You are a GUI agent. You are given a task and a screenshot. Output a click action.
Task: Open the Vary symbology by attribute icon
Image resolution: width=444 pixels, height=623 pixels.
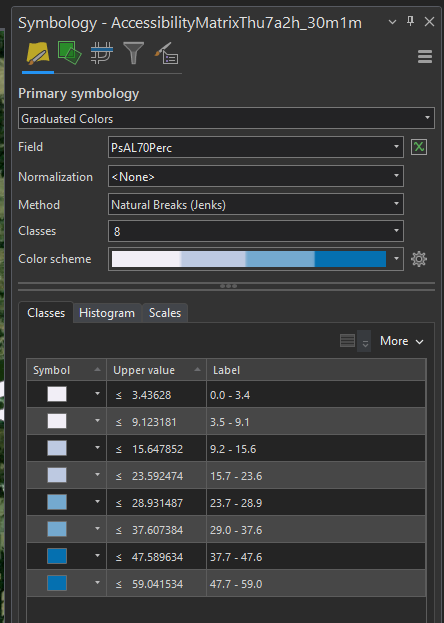70,53
